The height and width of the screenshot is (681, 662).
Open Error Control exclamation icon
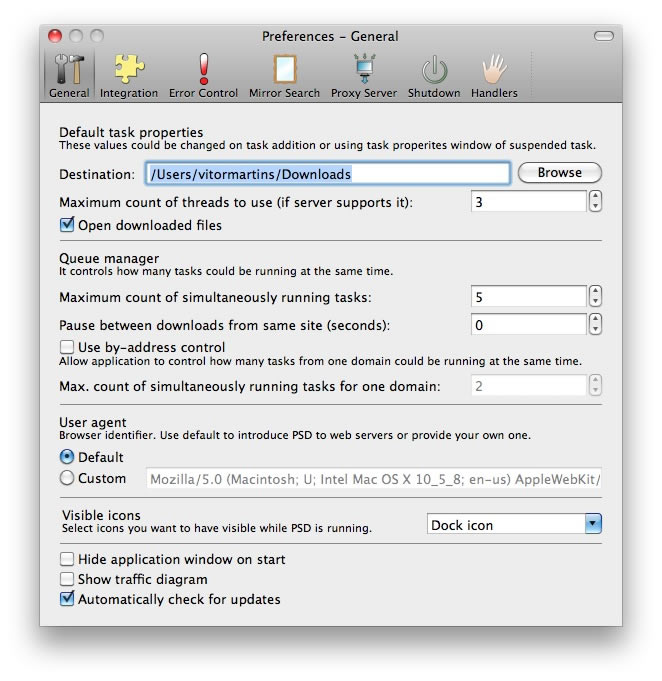(203, 71)
